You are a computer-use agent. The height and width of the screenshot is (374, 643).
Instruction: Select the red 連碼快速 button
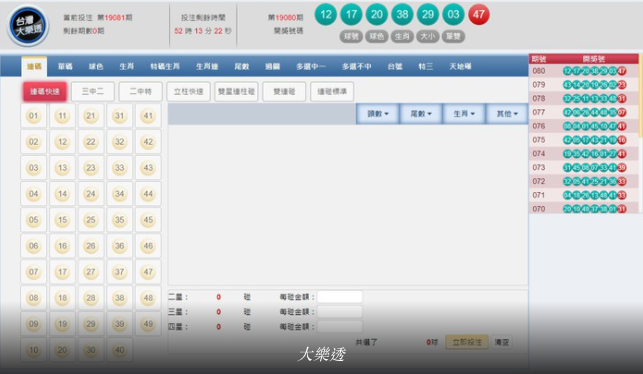(x=45, y=91)
